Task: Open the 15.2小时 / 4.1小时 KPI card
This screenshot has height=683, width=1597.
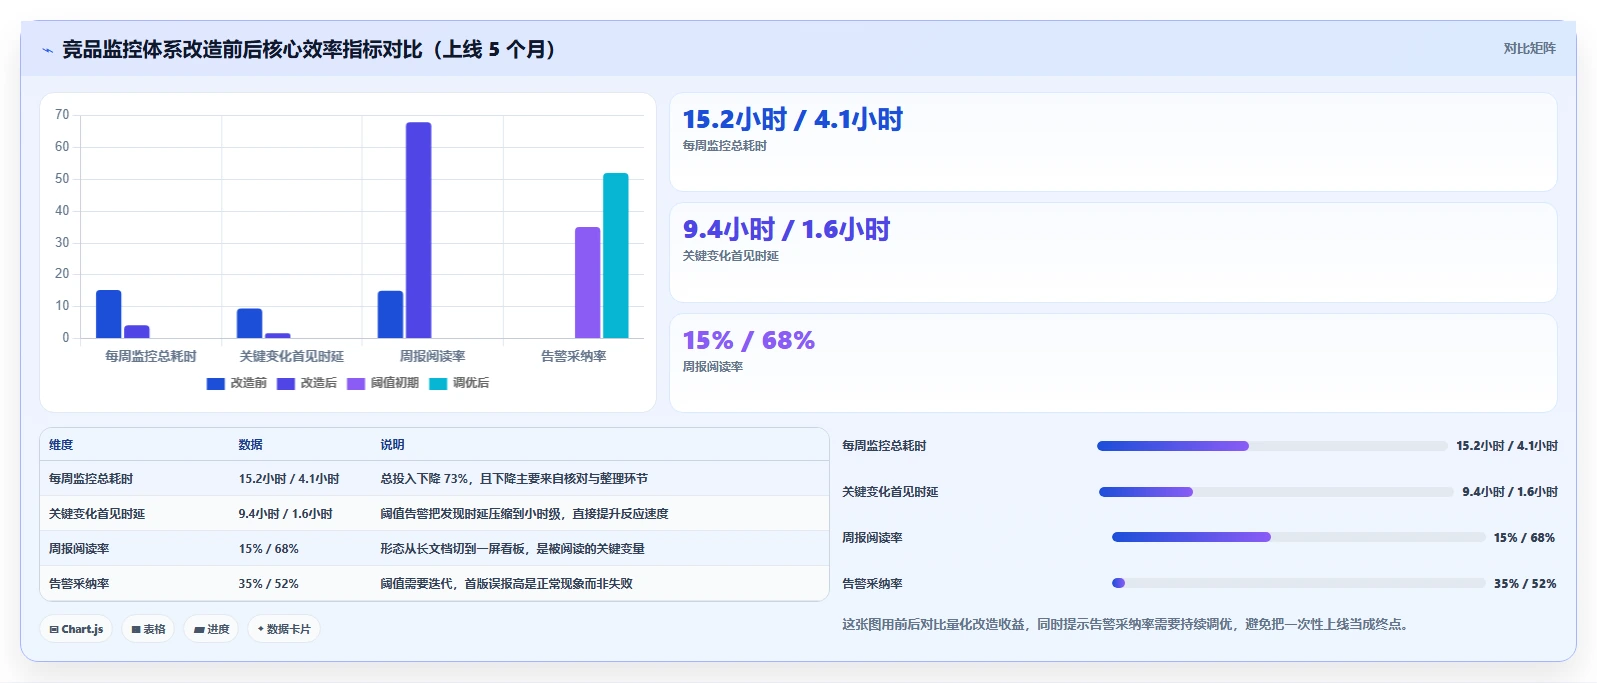Action: pyautogui.click(x=1113, y=142)
